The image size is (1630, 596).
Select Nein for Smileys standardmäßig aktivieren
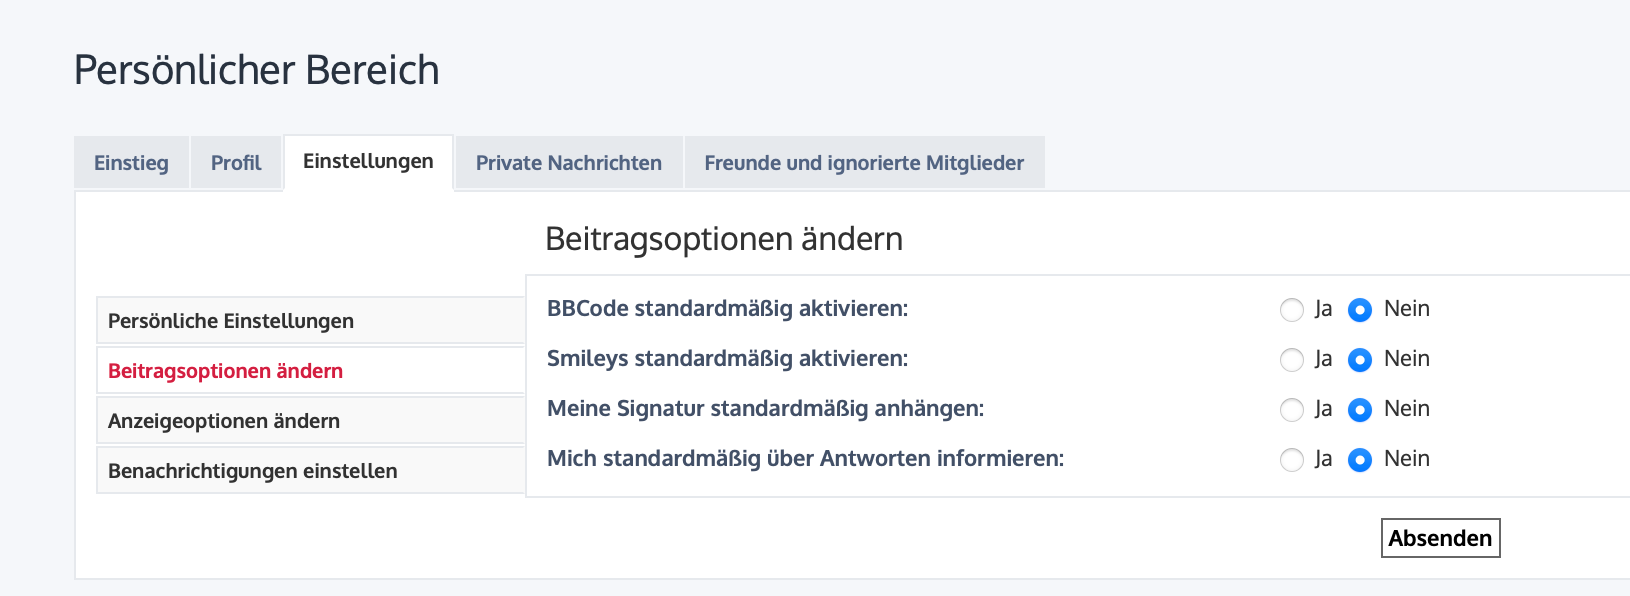point(1360,360)
